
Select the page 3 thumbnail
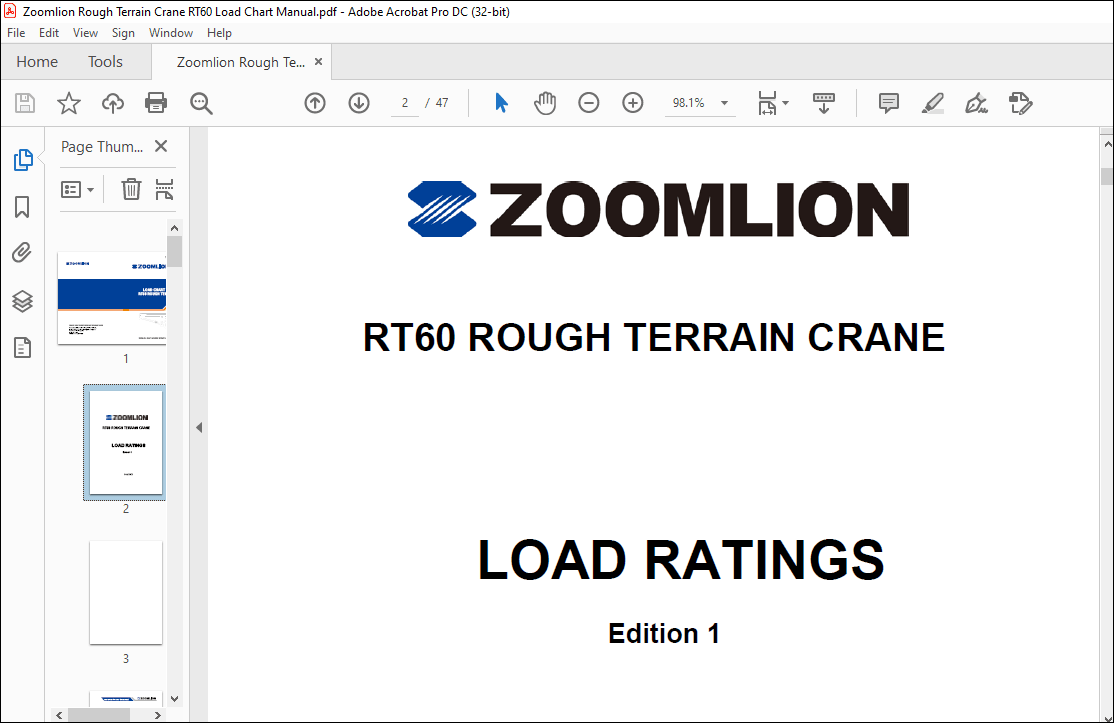(126, 592)
